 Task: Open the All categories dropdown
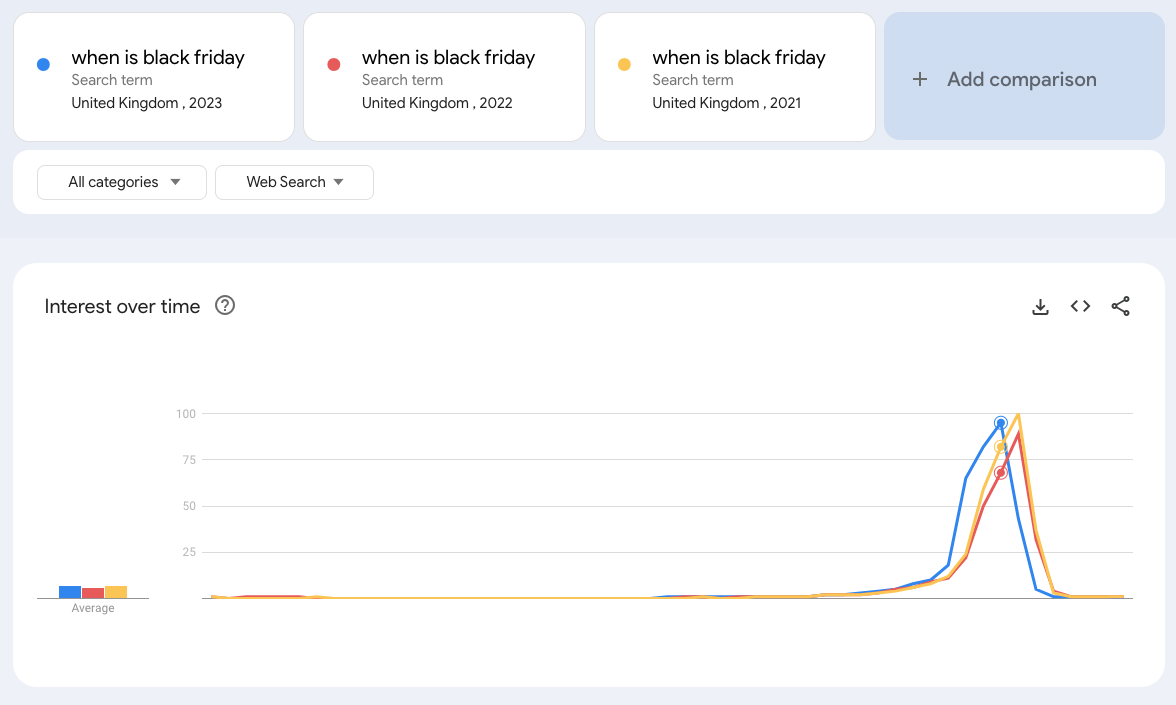coord(121,182)
